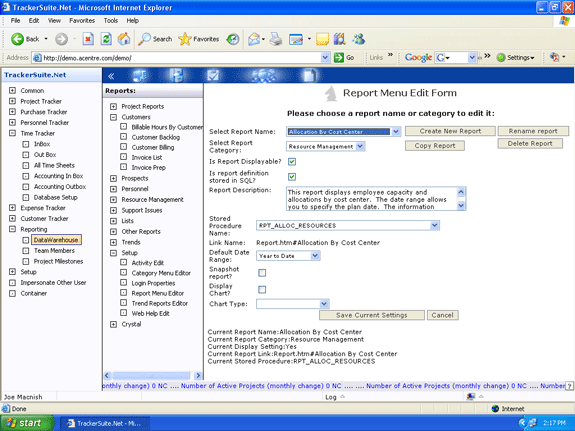Viewport: 575px width, 431px height.
Task: Enable the Snapshot report checkbox
Action: 262,273
